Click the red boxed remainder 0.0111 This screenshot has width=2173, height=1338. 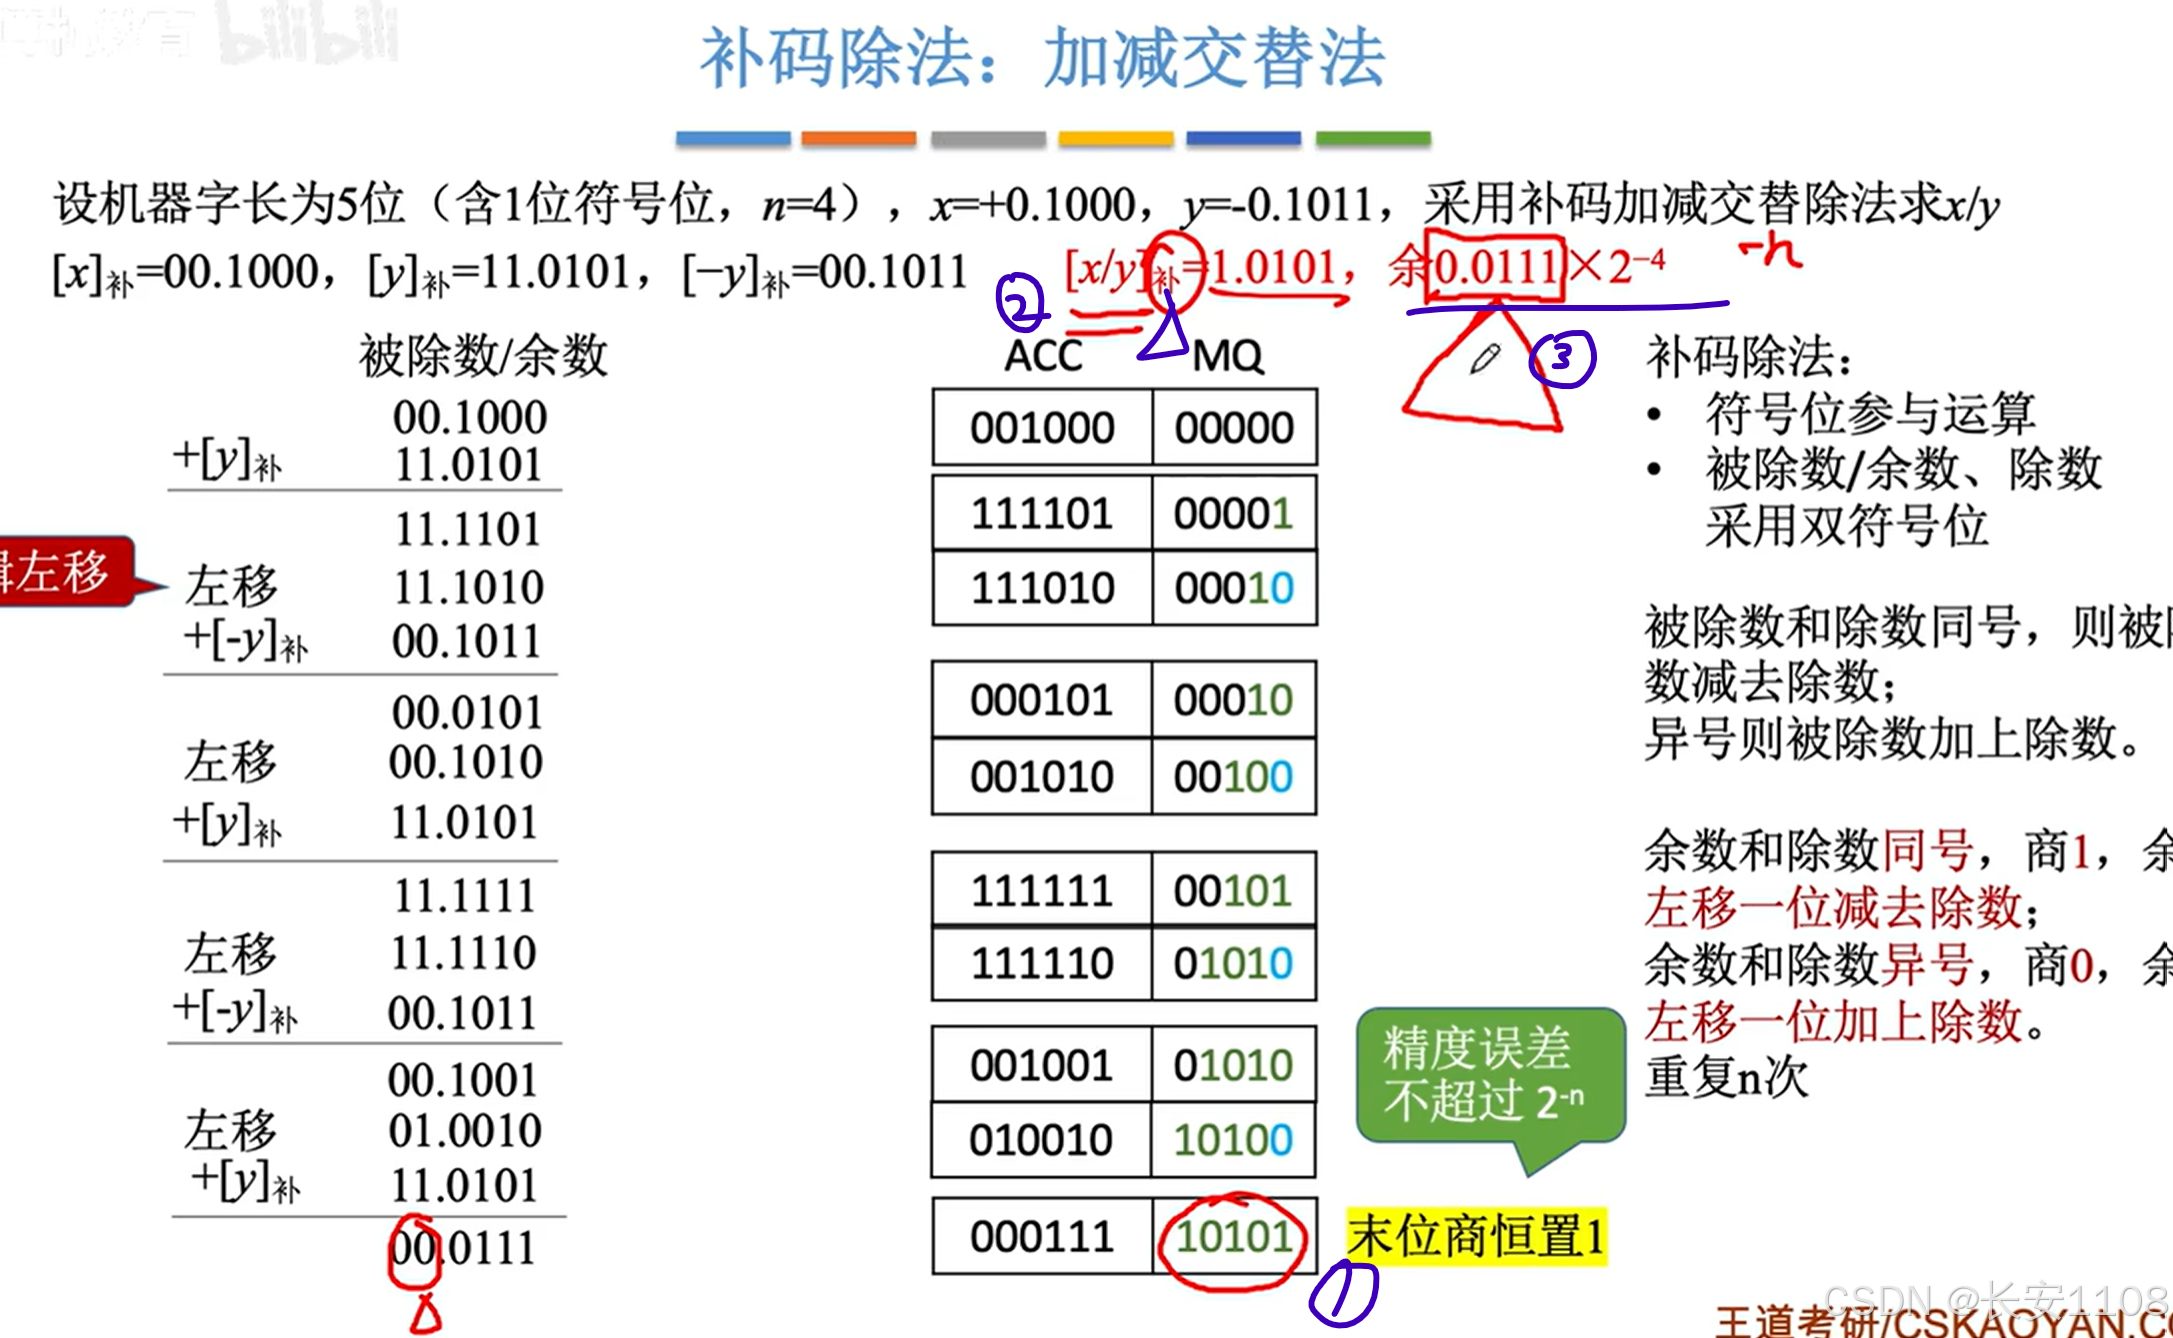pyautogui.click(x=1494, y=268)
